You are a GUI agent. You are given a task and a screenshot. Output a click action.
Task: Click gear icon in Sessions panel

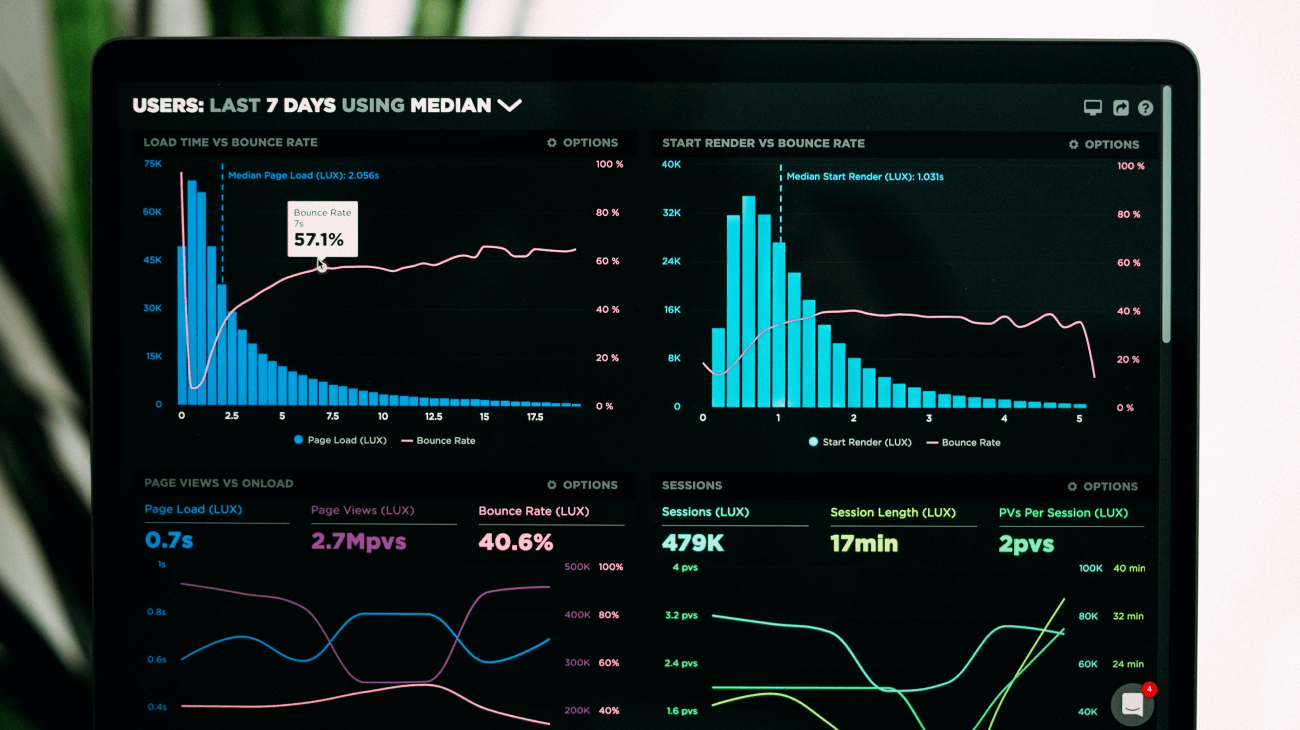tap(1073, 487)
